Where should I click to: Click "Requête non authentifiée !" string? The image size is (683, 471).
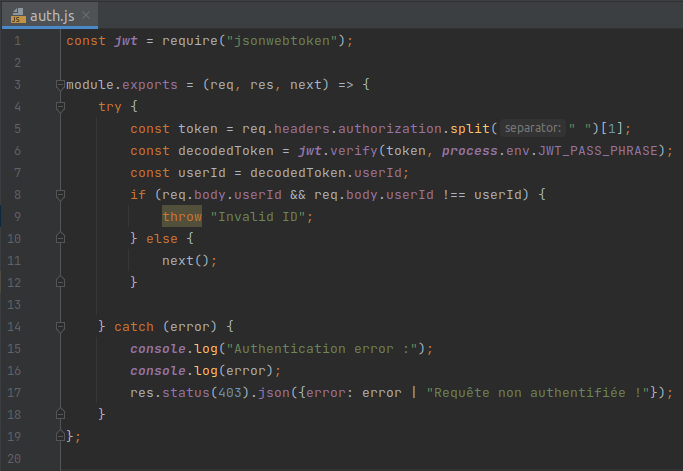(x=538, y=393)
